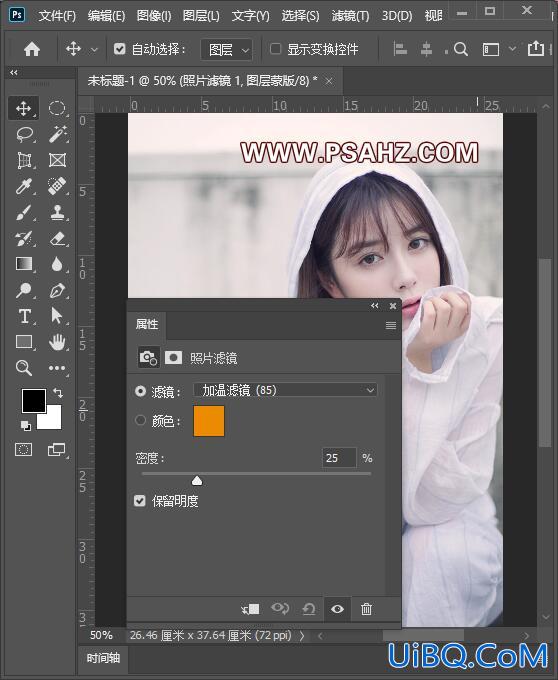Open the search magnifier in options bar

461,49
